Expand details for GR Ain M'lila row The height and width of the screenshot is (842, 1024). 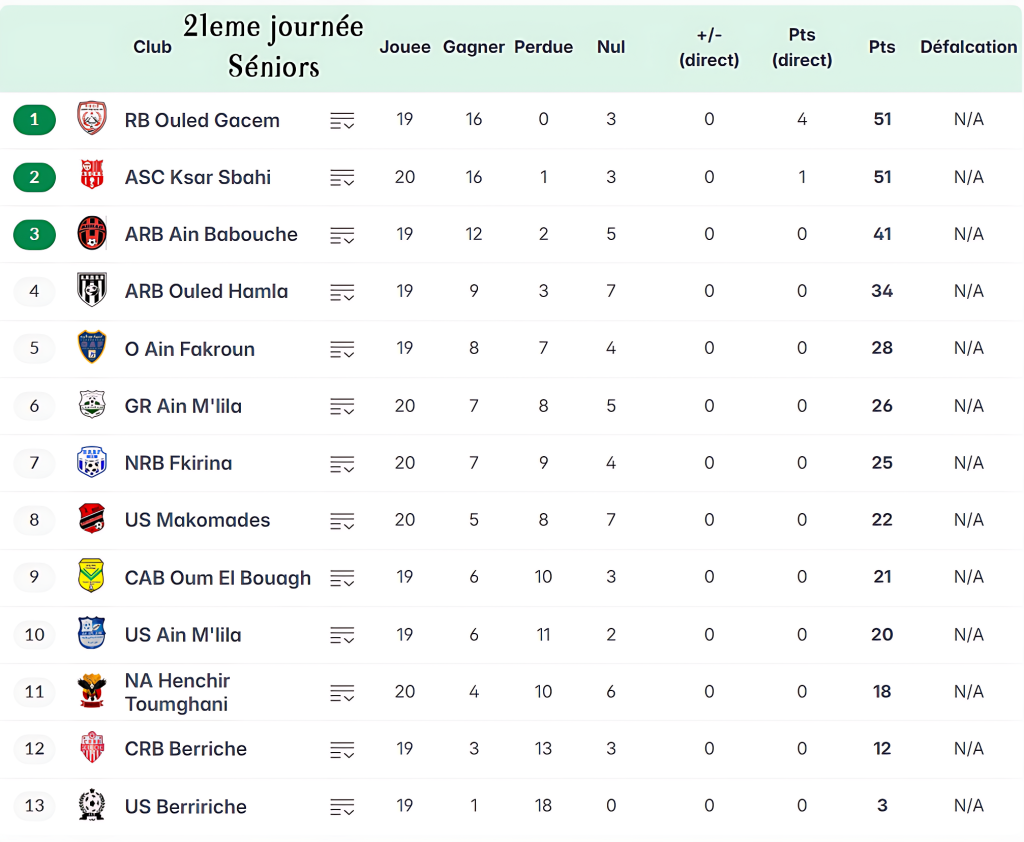[x=342, y=407]
